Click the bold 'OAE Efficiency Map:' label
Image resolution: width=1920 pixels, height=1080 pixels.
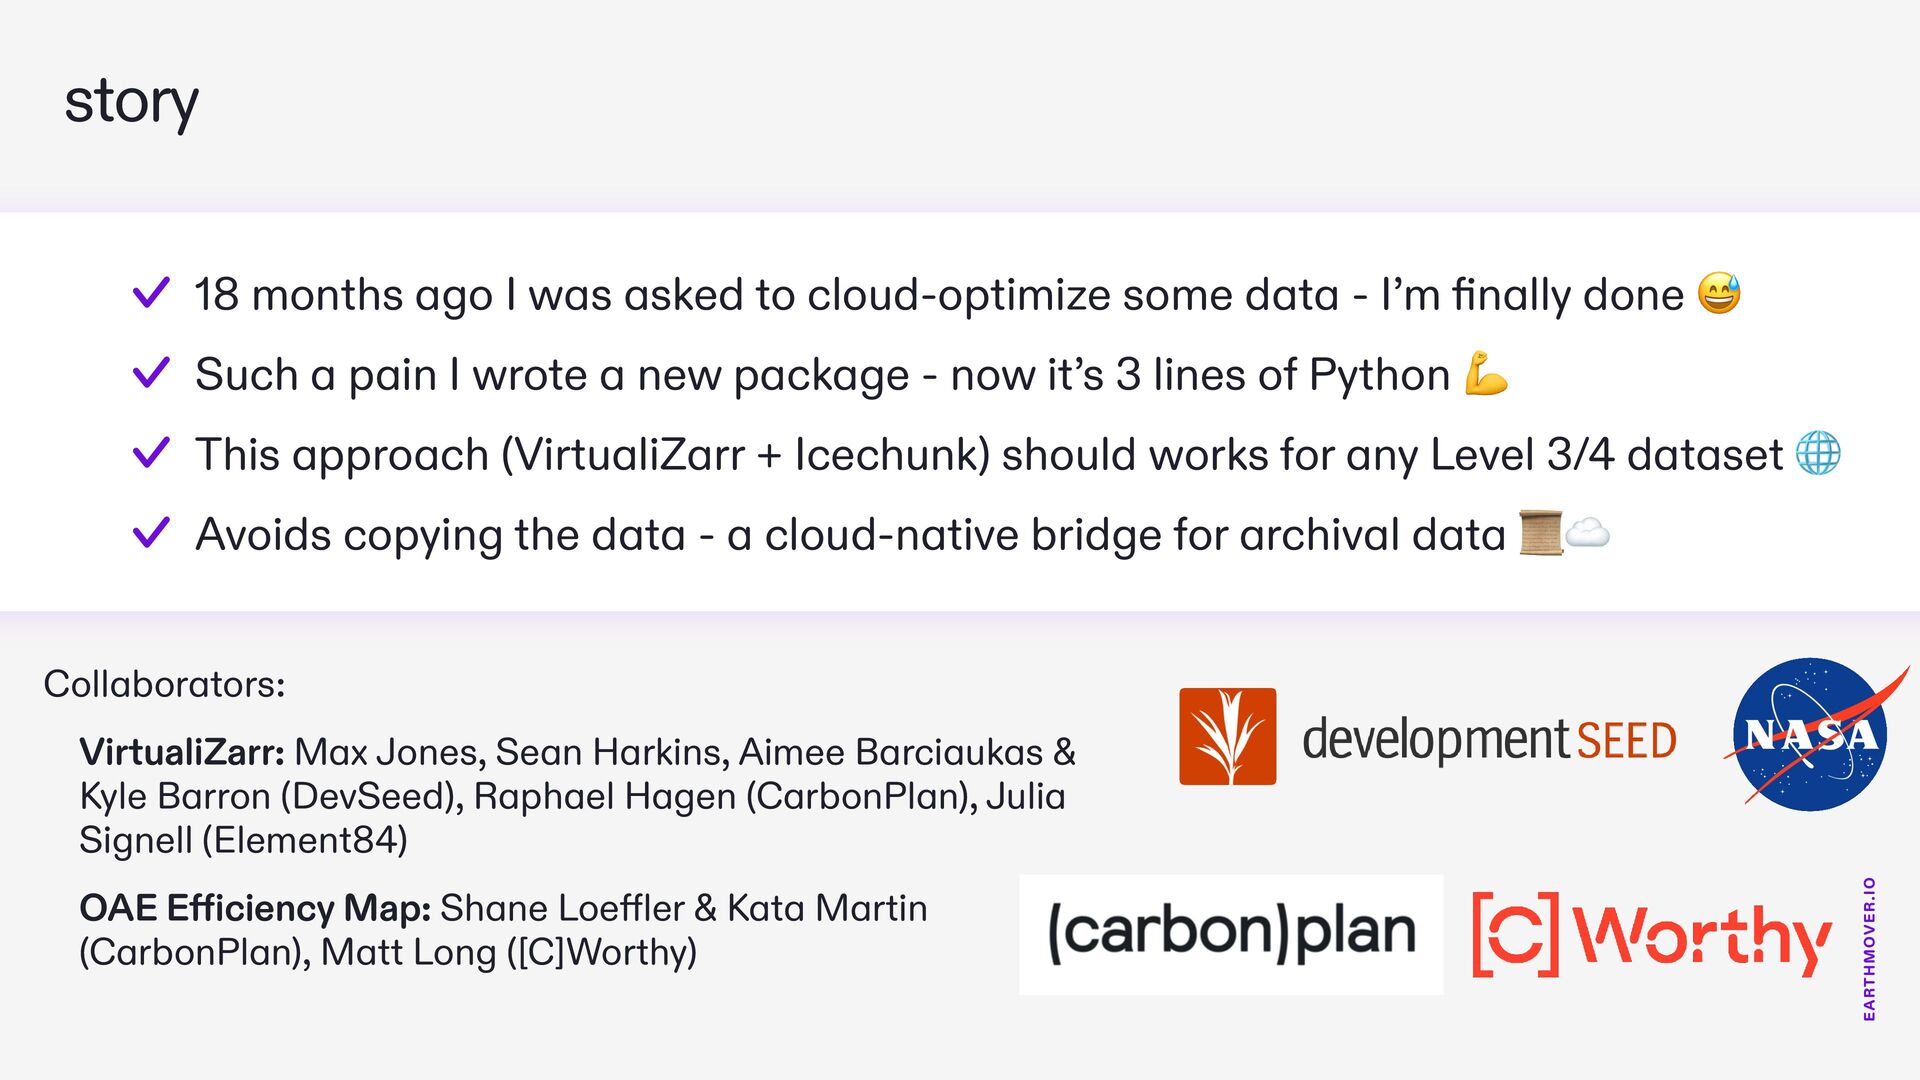click(255, 908)
